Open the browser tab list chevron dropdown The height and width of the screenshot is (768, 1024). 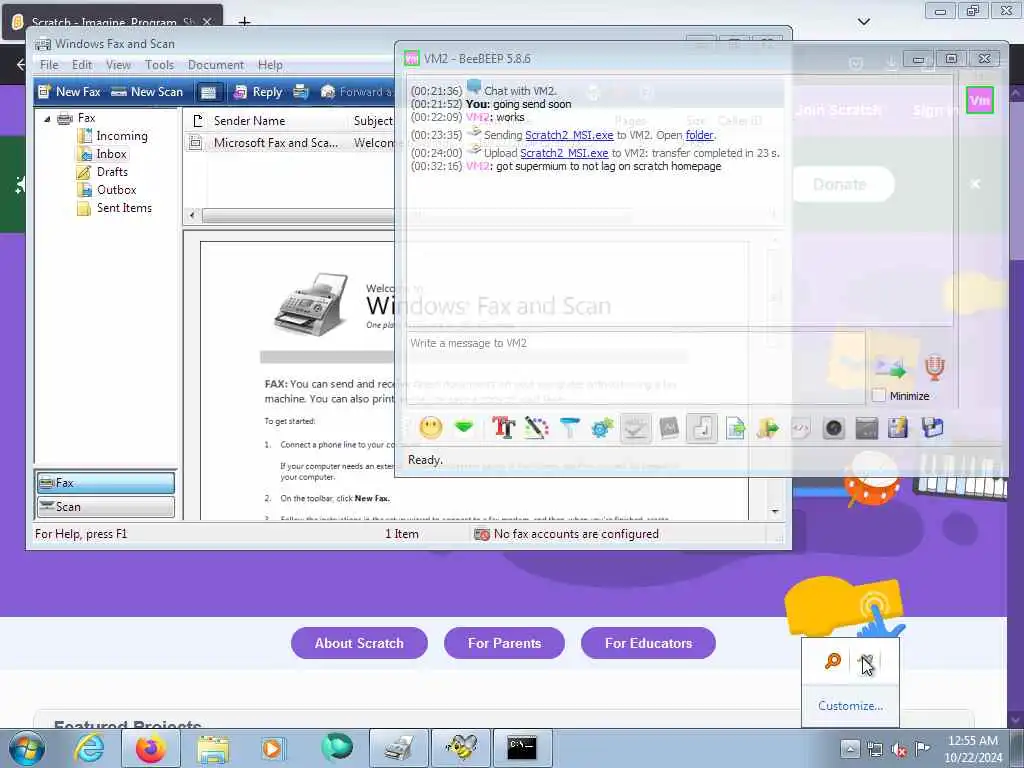pos(863,22)
